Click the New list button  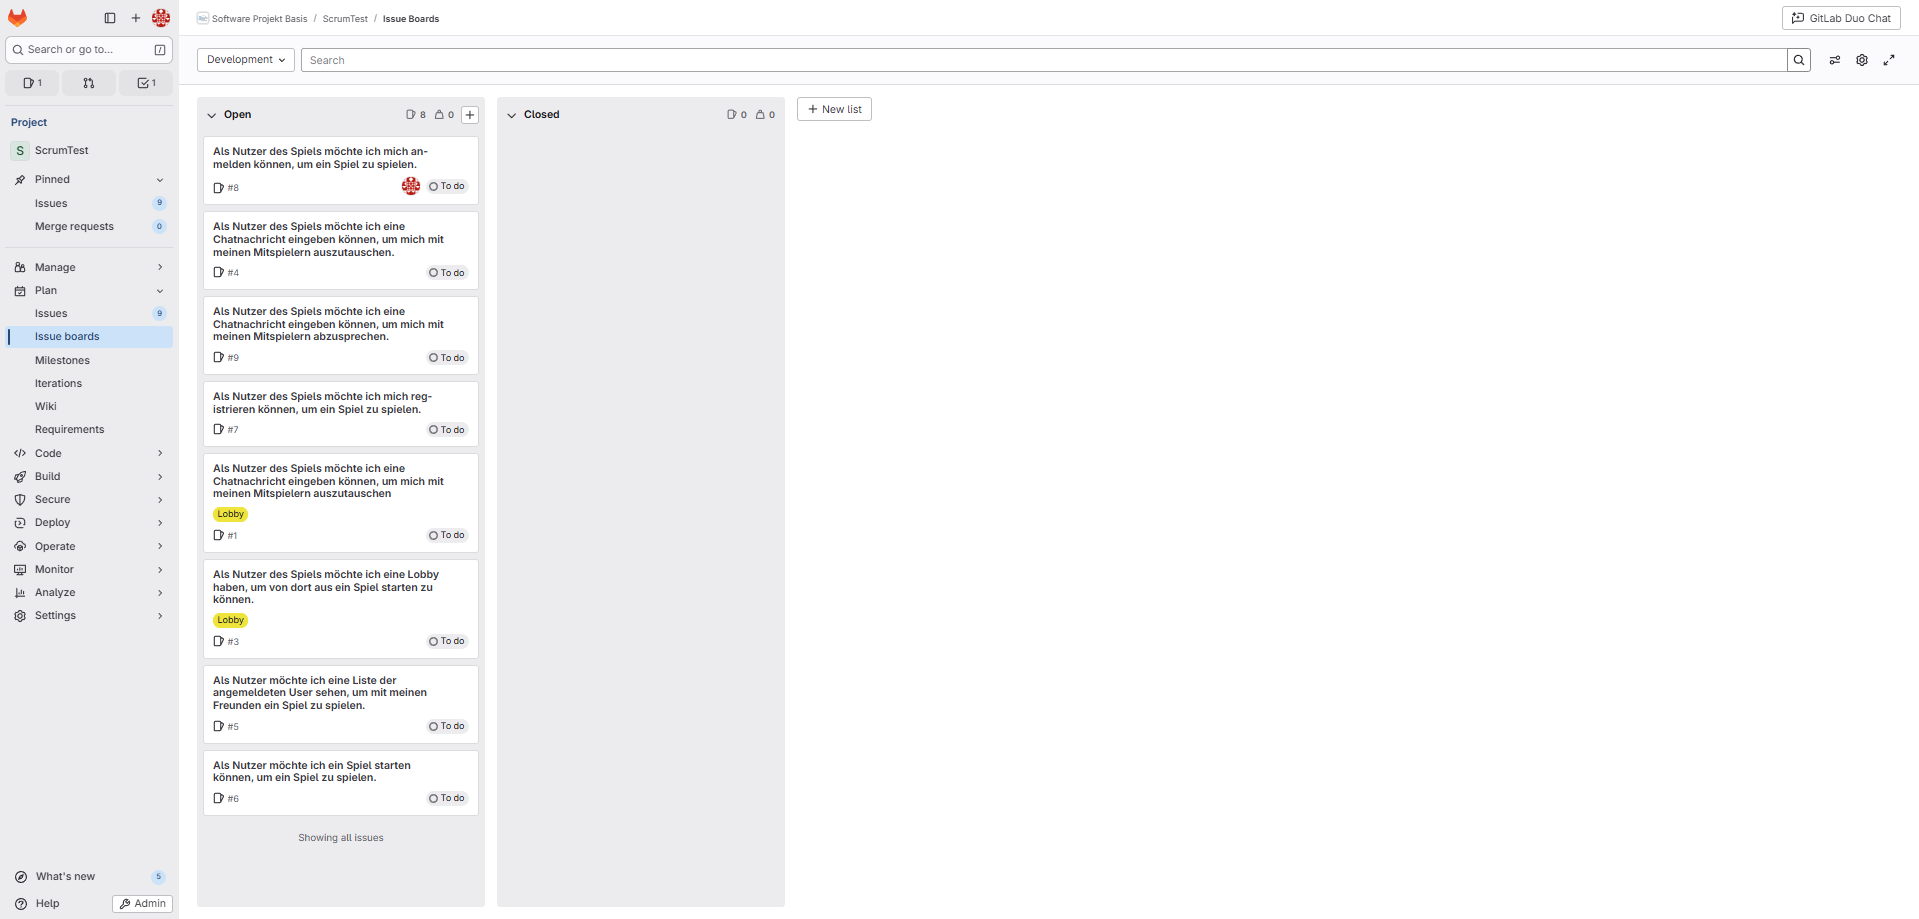(834, 109)
